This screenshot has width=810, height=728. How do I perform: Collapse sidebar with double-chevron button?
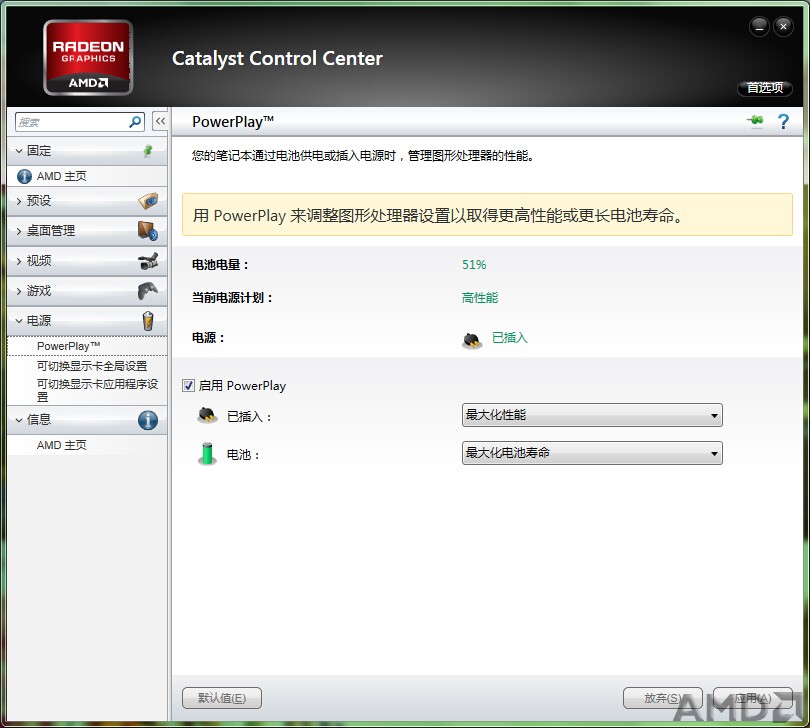click(x=160, y=121)
